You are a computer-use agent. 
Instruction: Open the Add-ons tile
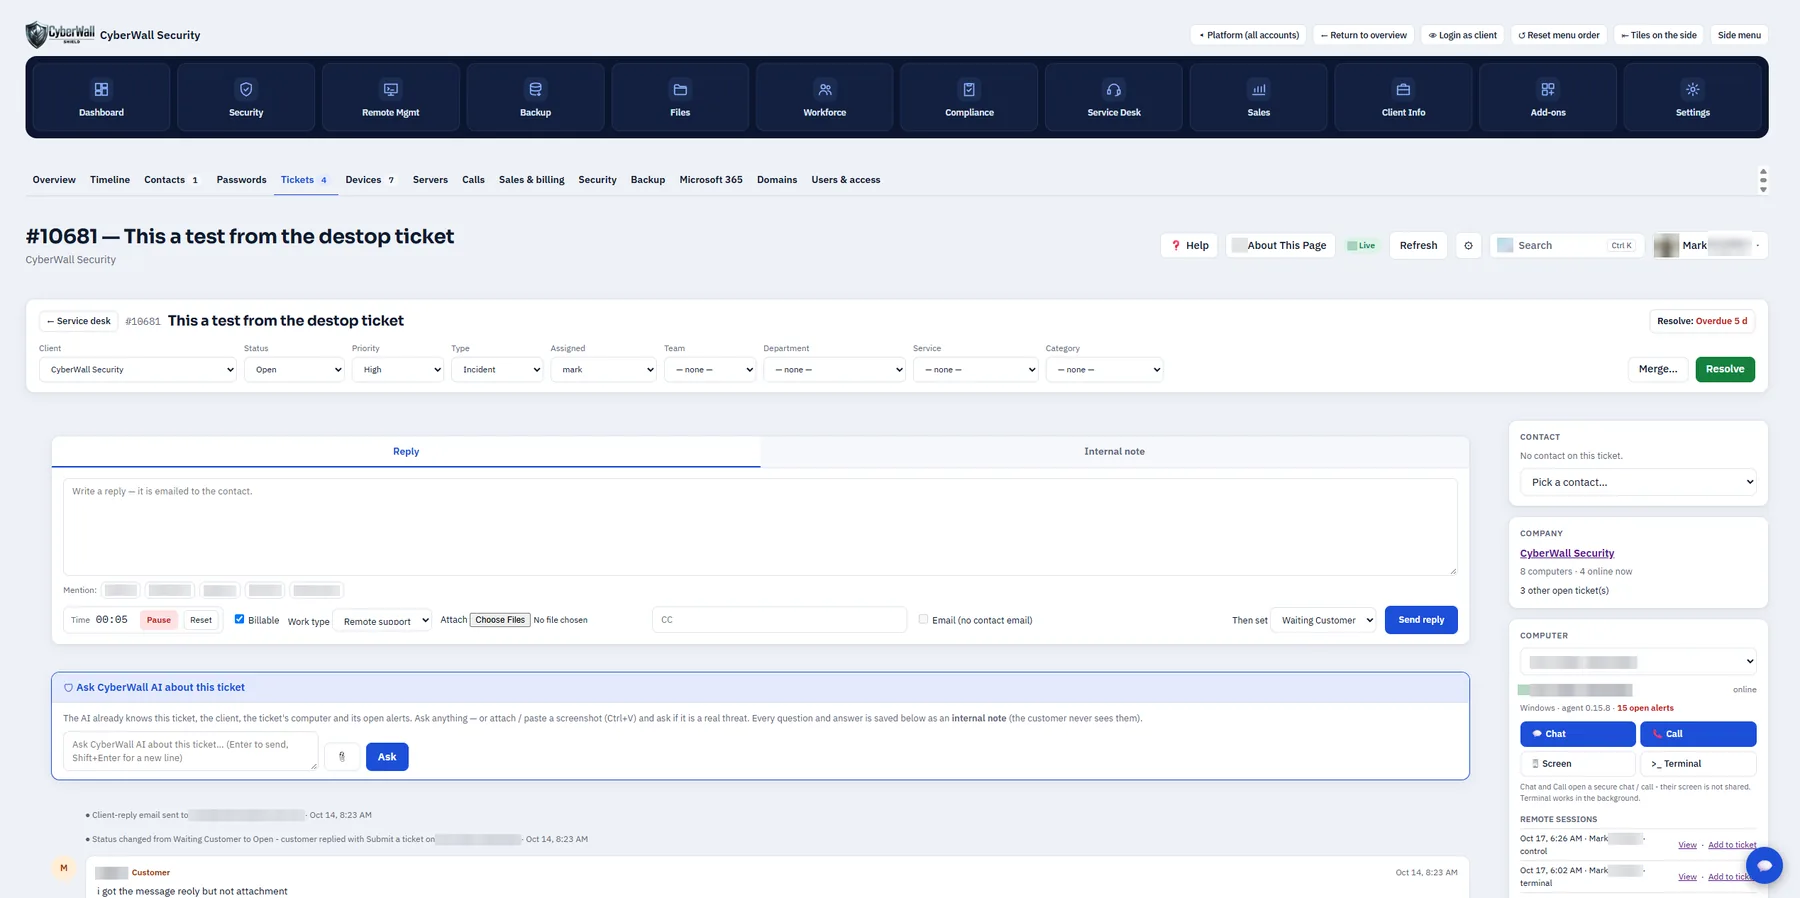[x=1548, y=97]
